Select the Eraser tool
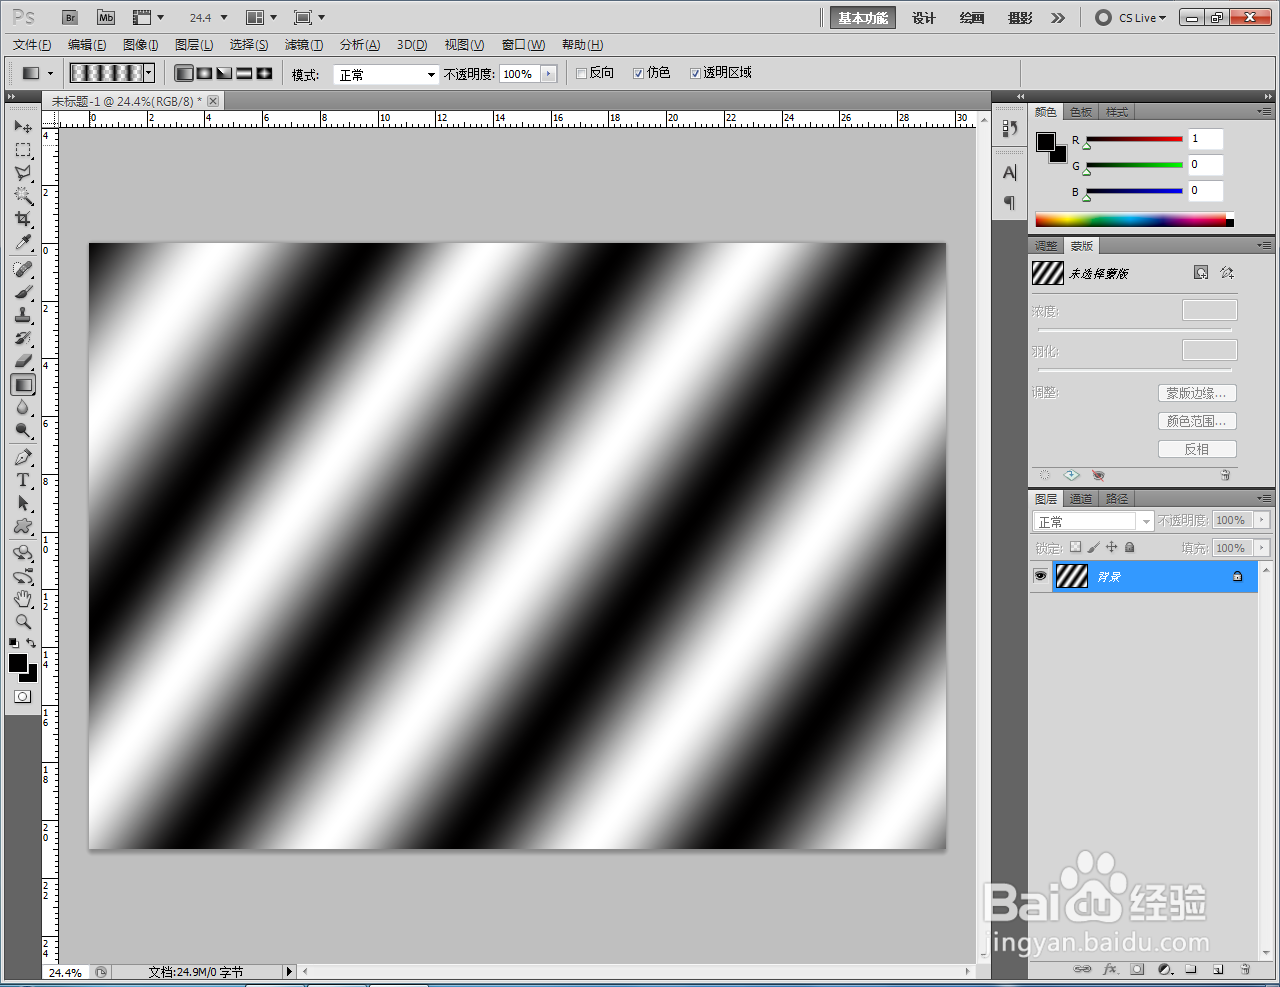This screenshot has width=1280, height=987. click(x=23, y=361)
